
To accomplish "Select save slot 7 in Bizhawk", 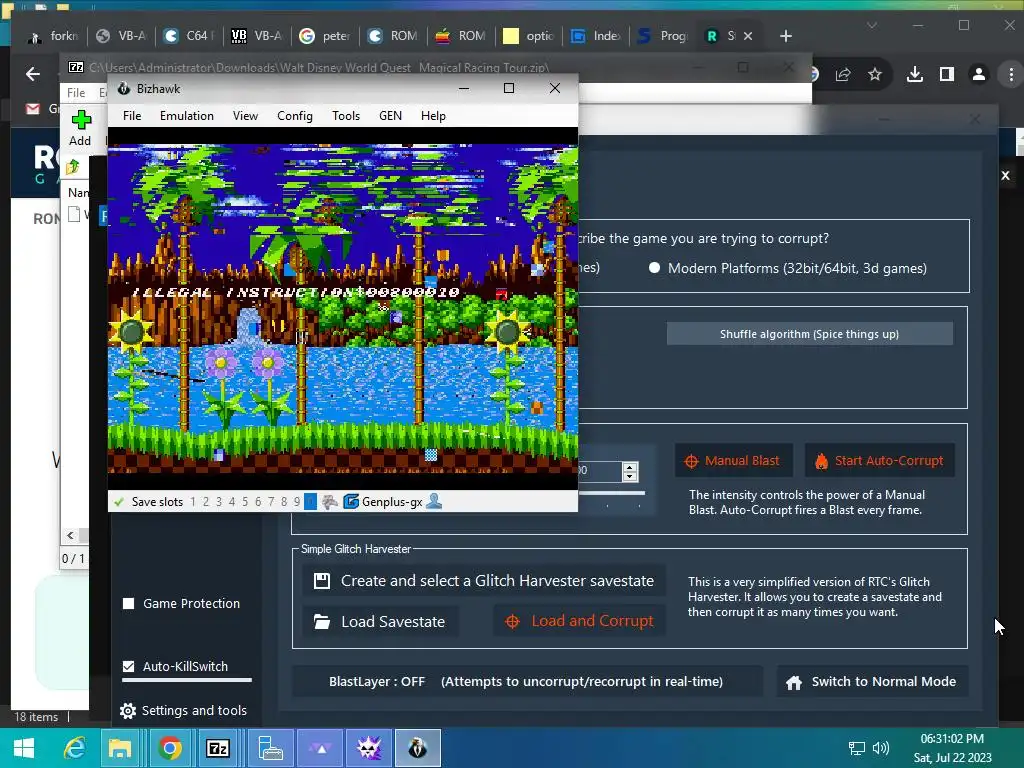I will click(x=271, y=502).
